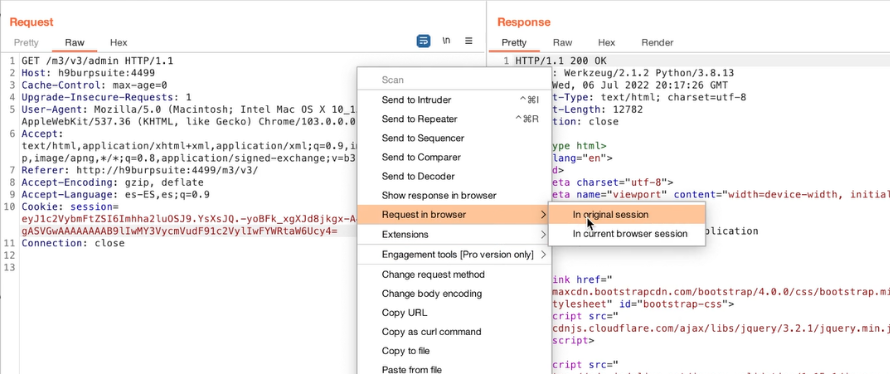Select Change body encoding
The height and width of the screenshot is (374, 890).
pos(453,294)
